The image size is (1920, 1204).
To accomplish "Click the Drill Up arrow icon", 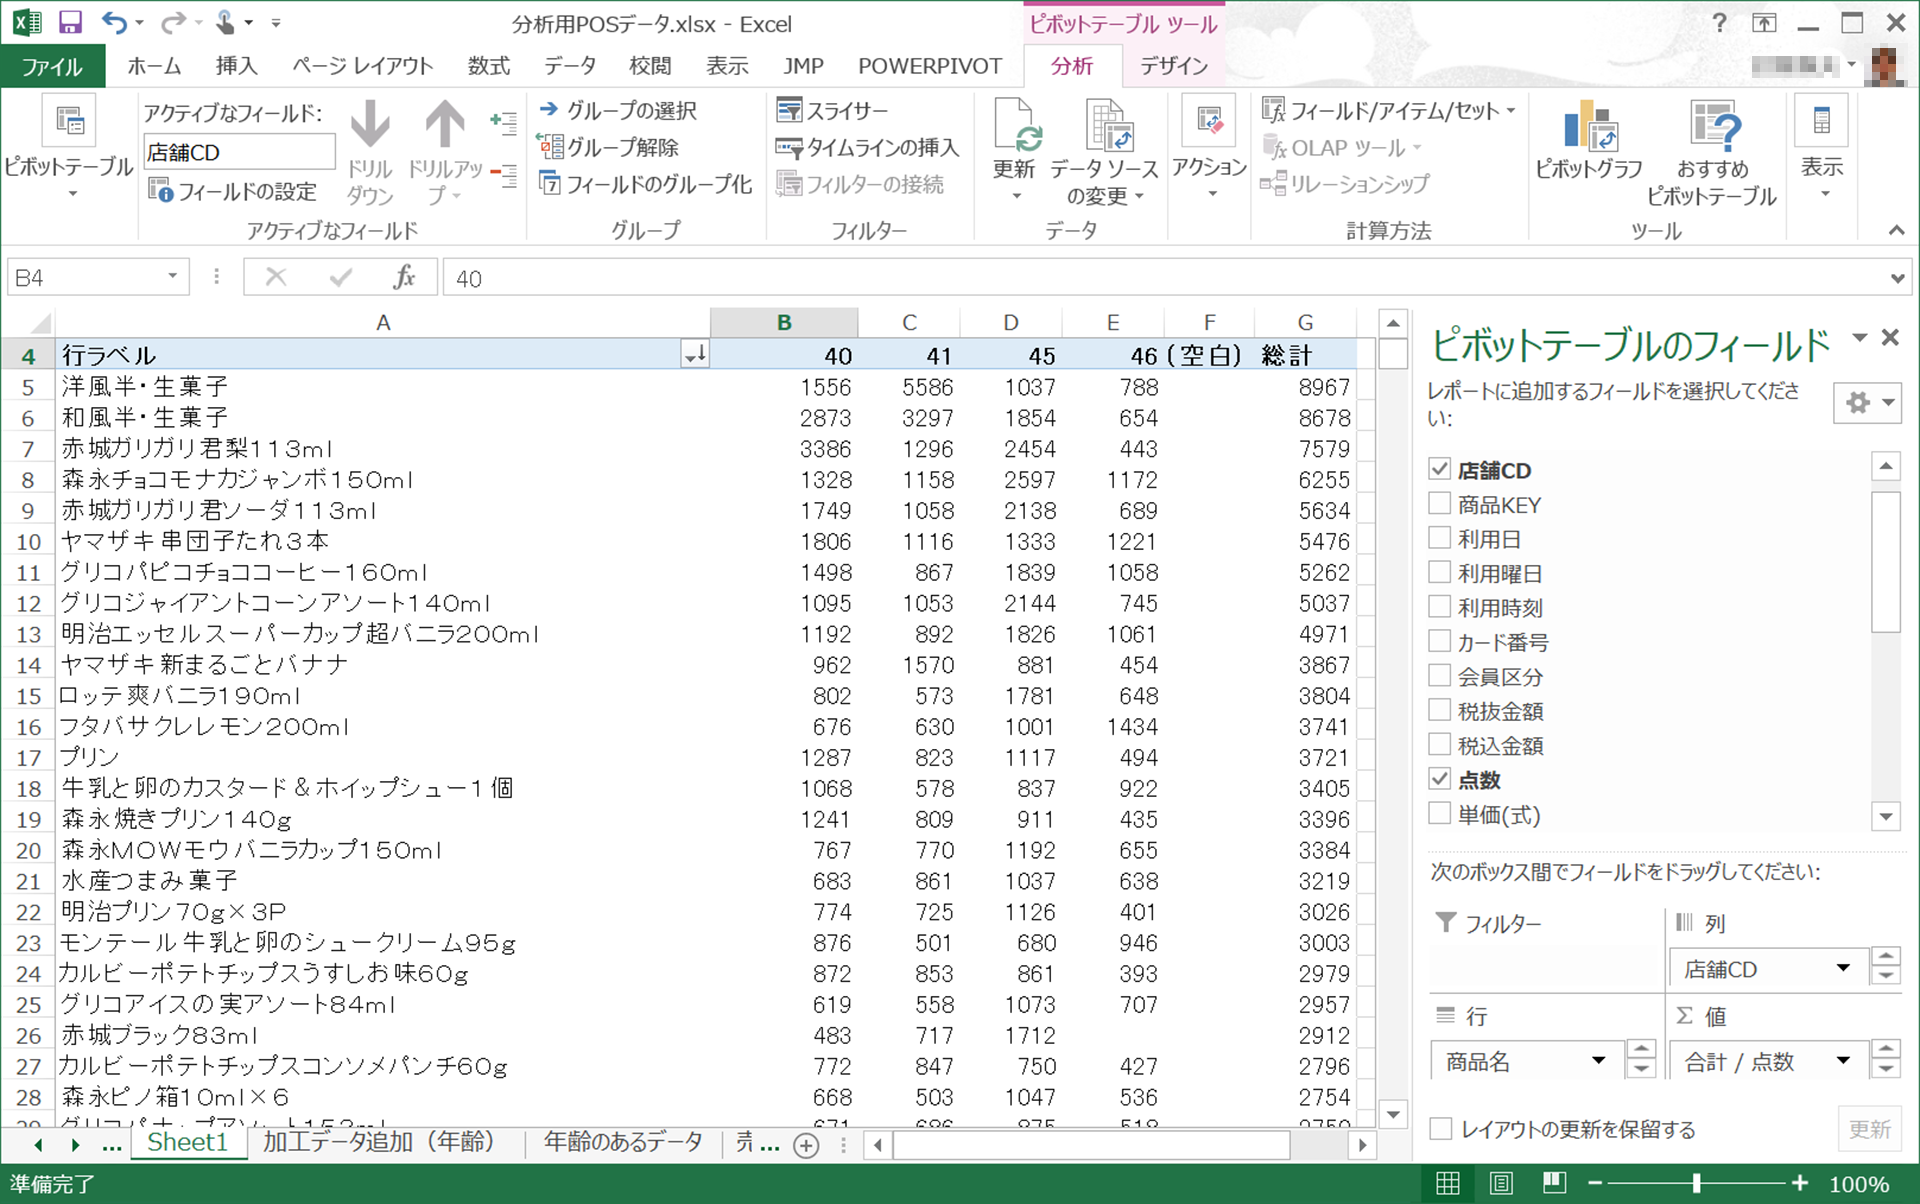I will point(445,126).
